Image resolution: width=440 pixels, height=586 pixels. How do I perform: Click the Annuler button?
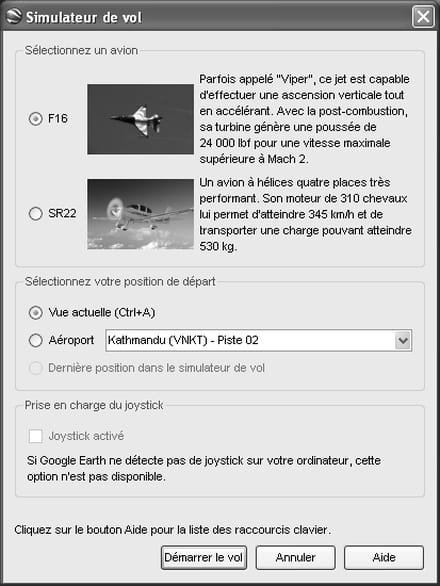[295, 557]
